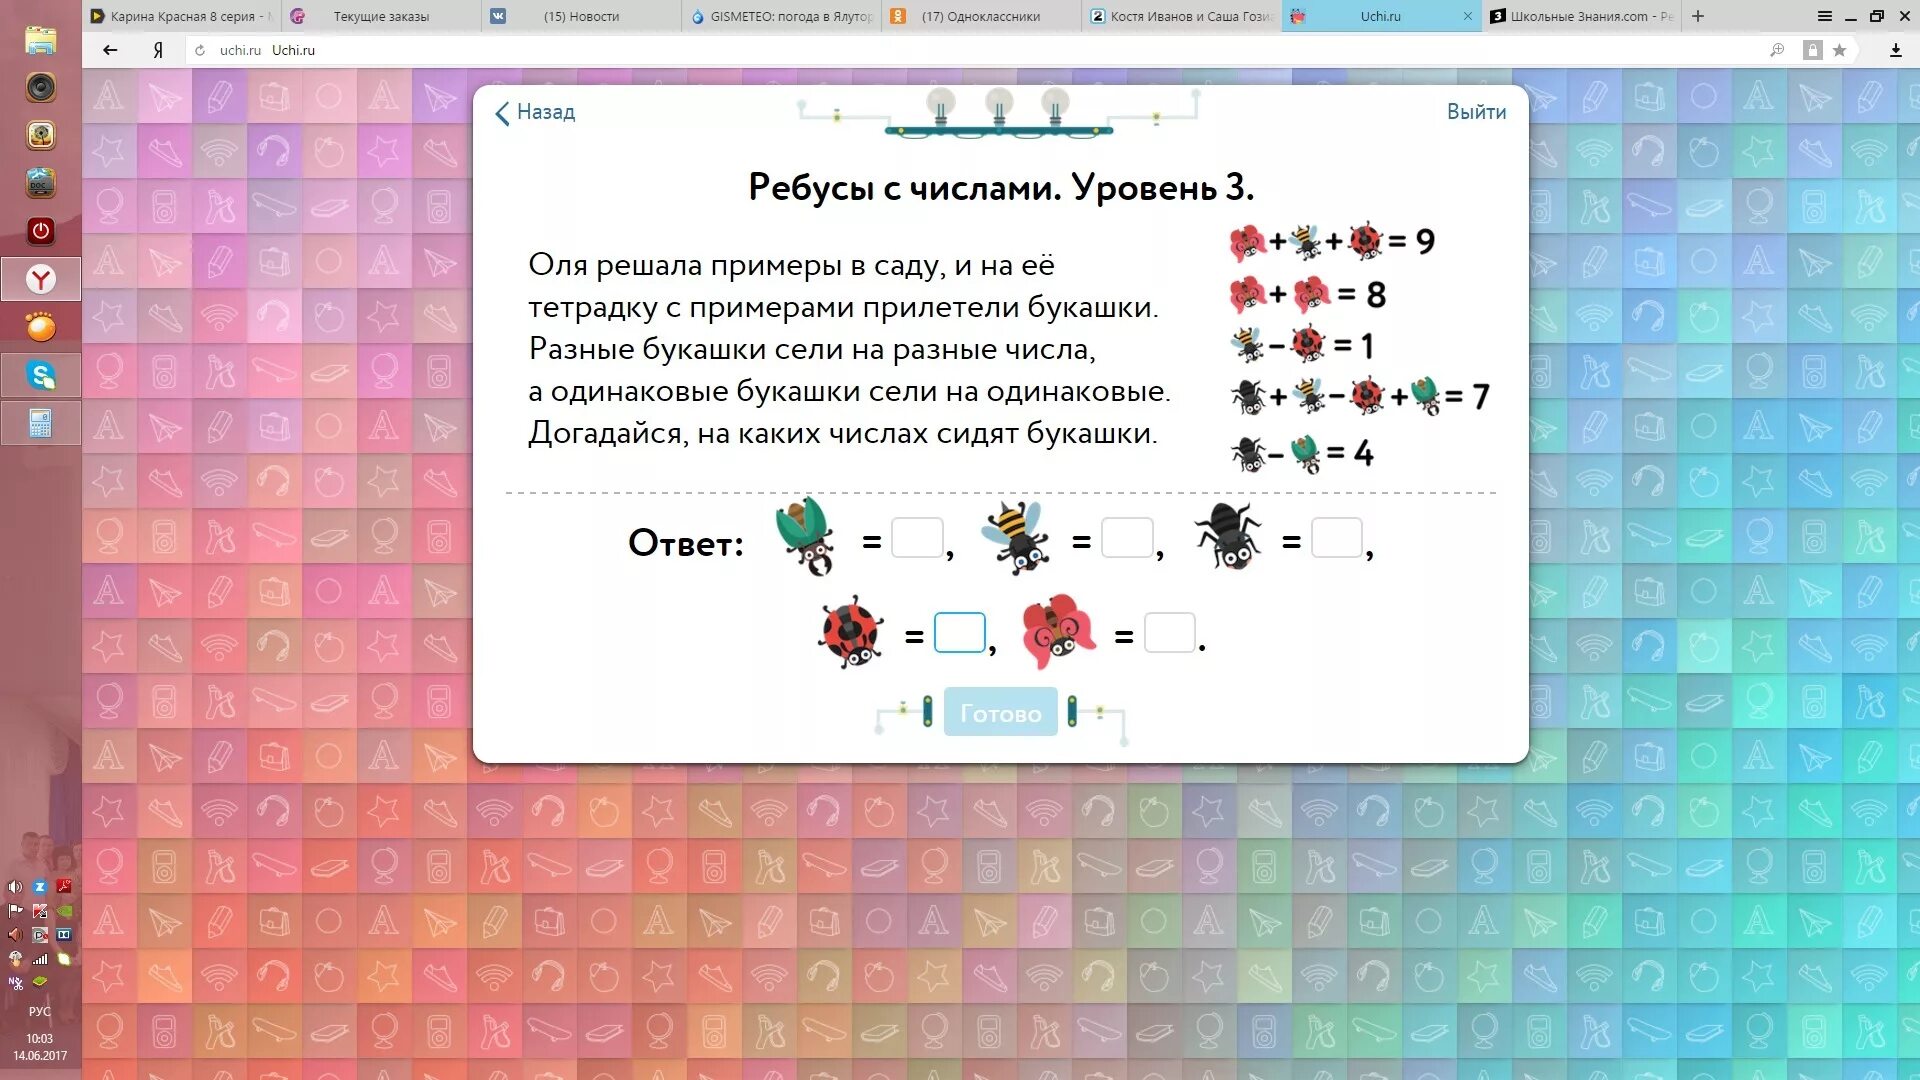Switch to GISMETEO weather tab

tap(785, 16)
